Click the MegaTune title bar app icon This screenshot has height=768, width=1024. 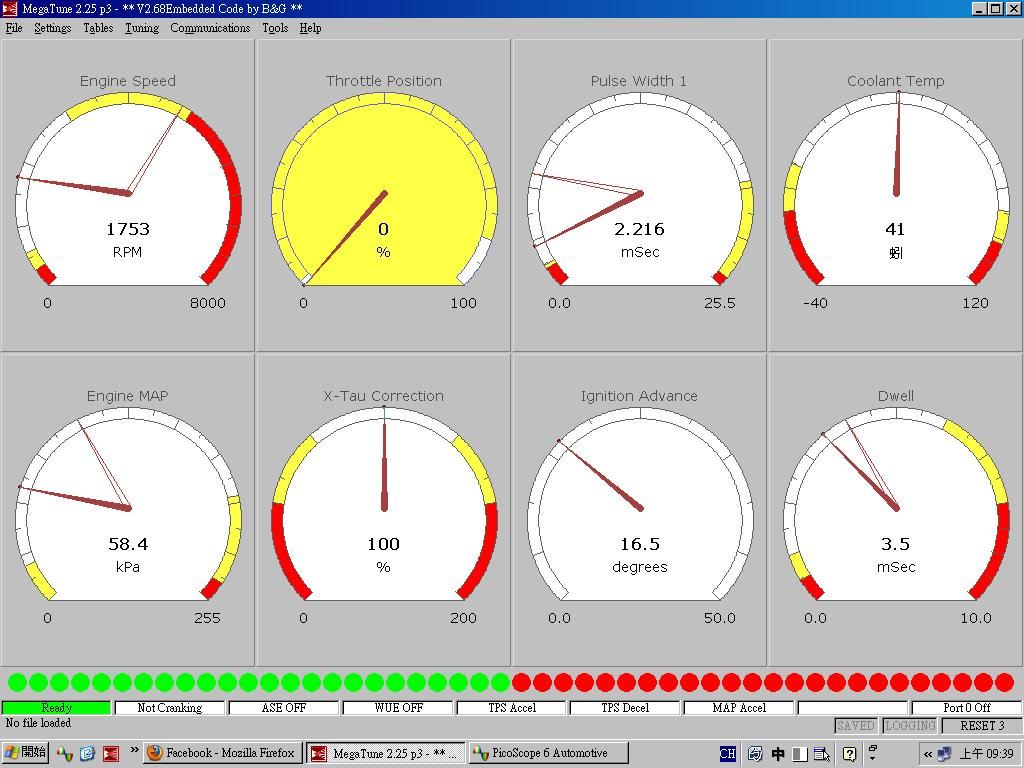[9, 9]
